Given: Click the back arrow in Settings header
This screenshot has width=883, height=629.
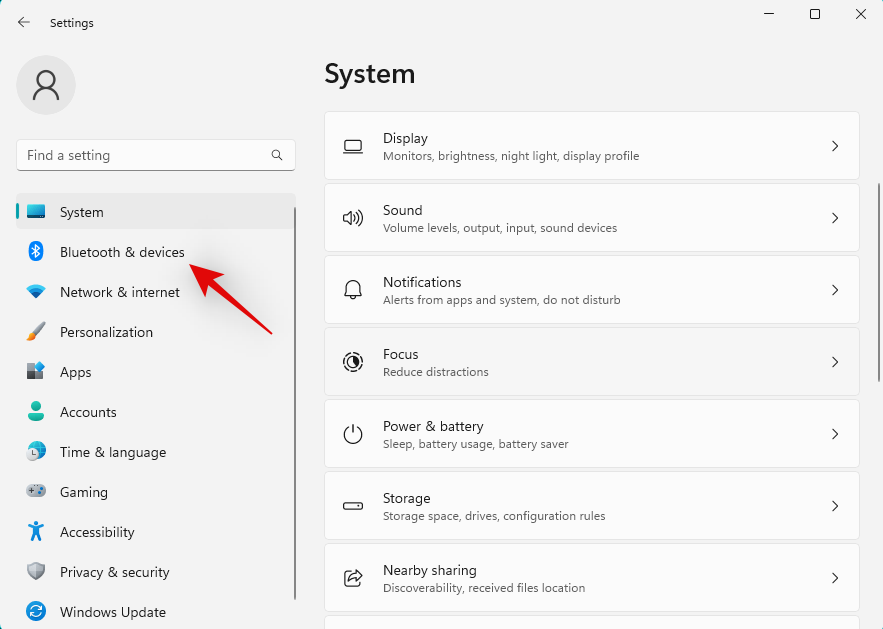Looking at the screenshot, I should click(x=24, y=23).
